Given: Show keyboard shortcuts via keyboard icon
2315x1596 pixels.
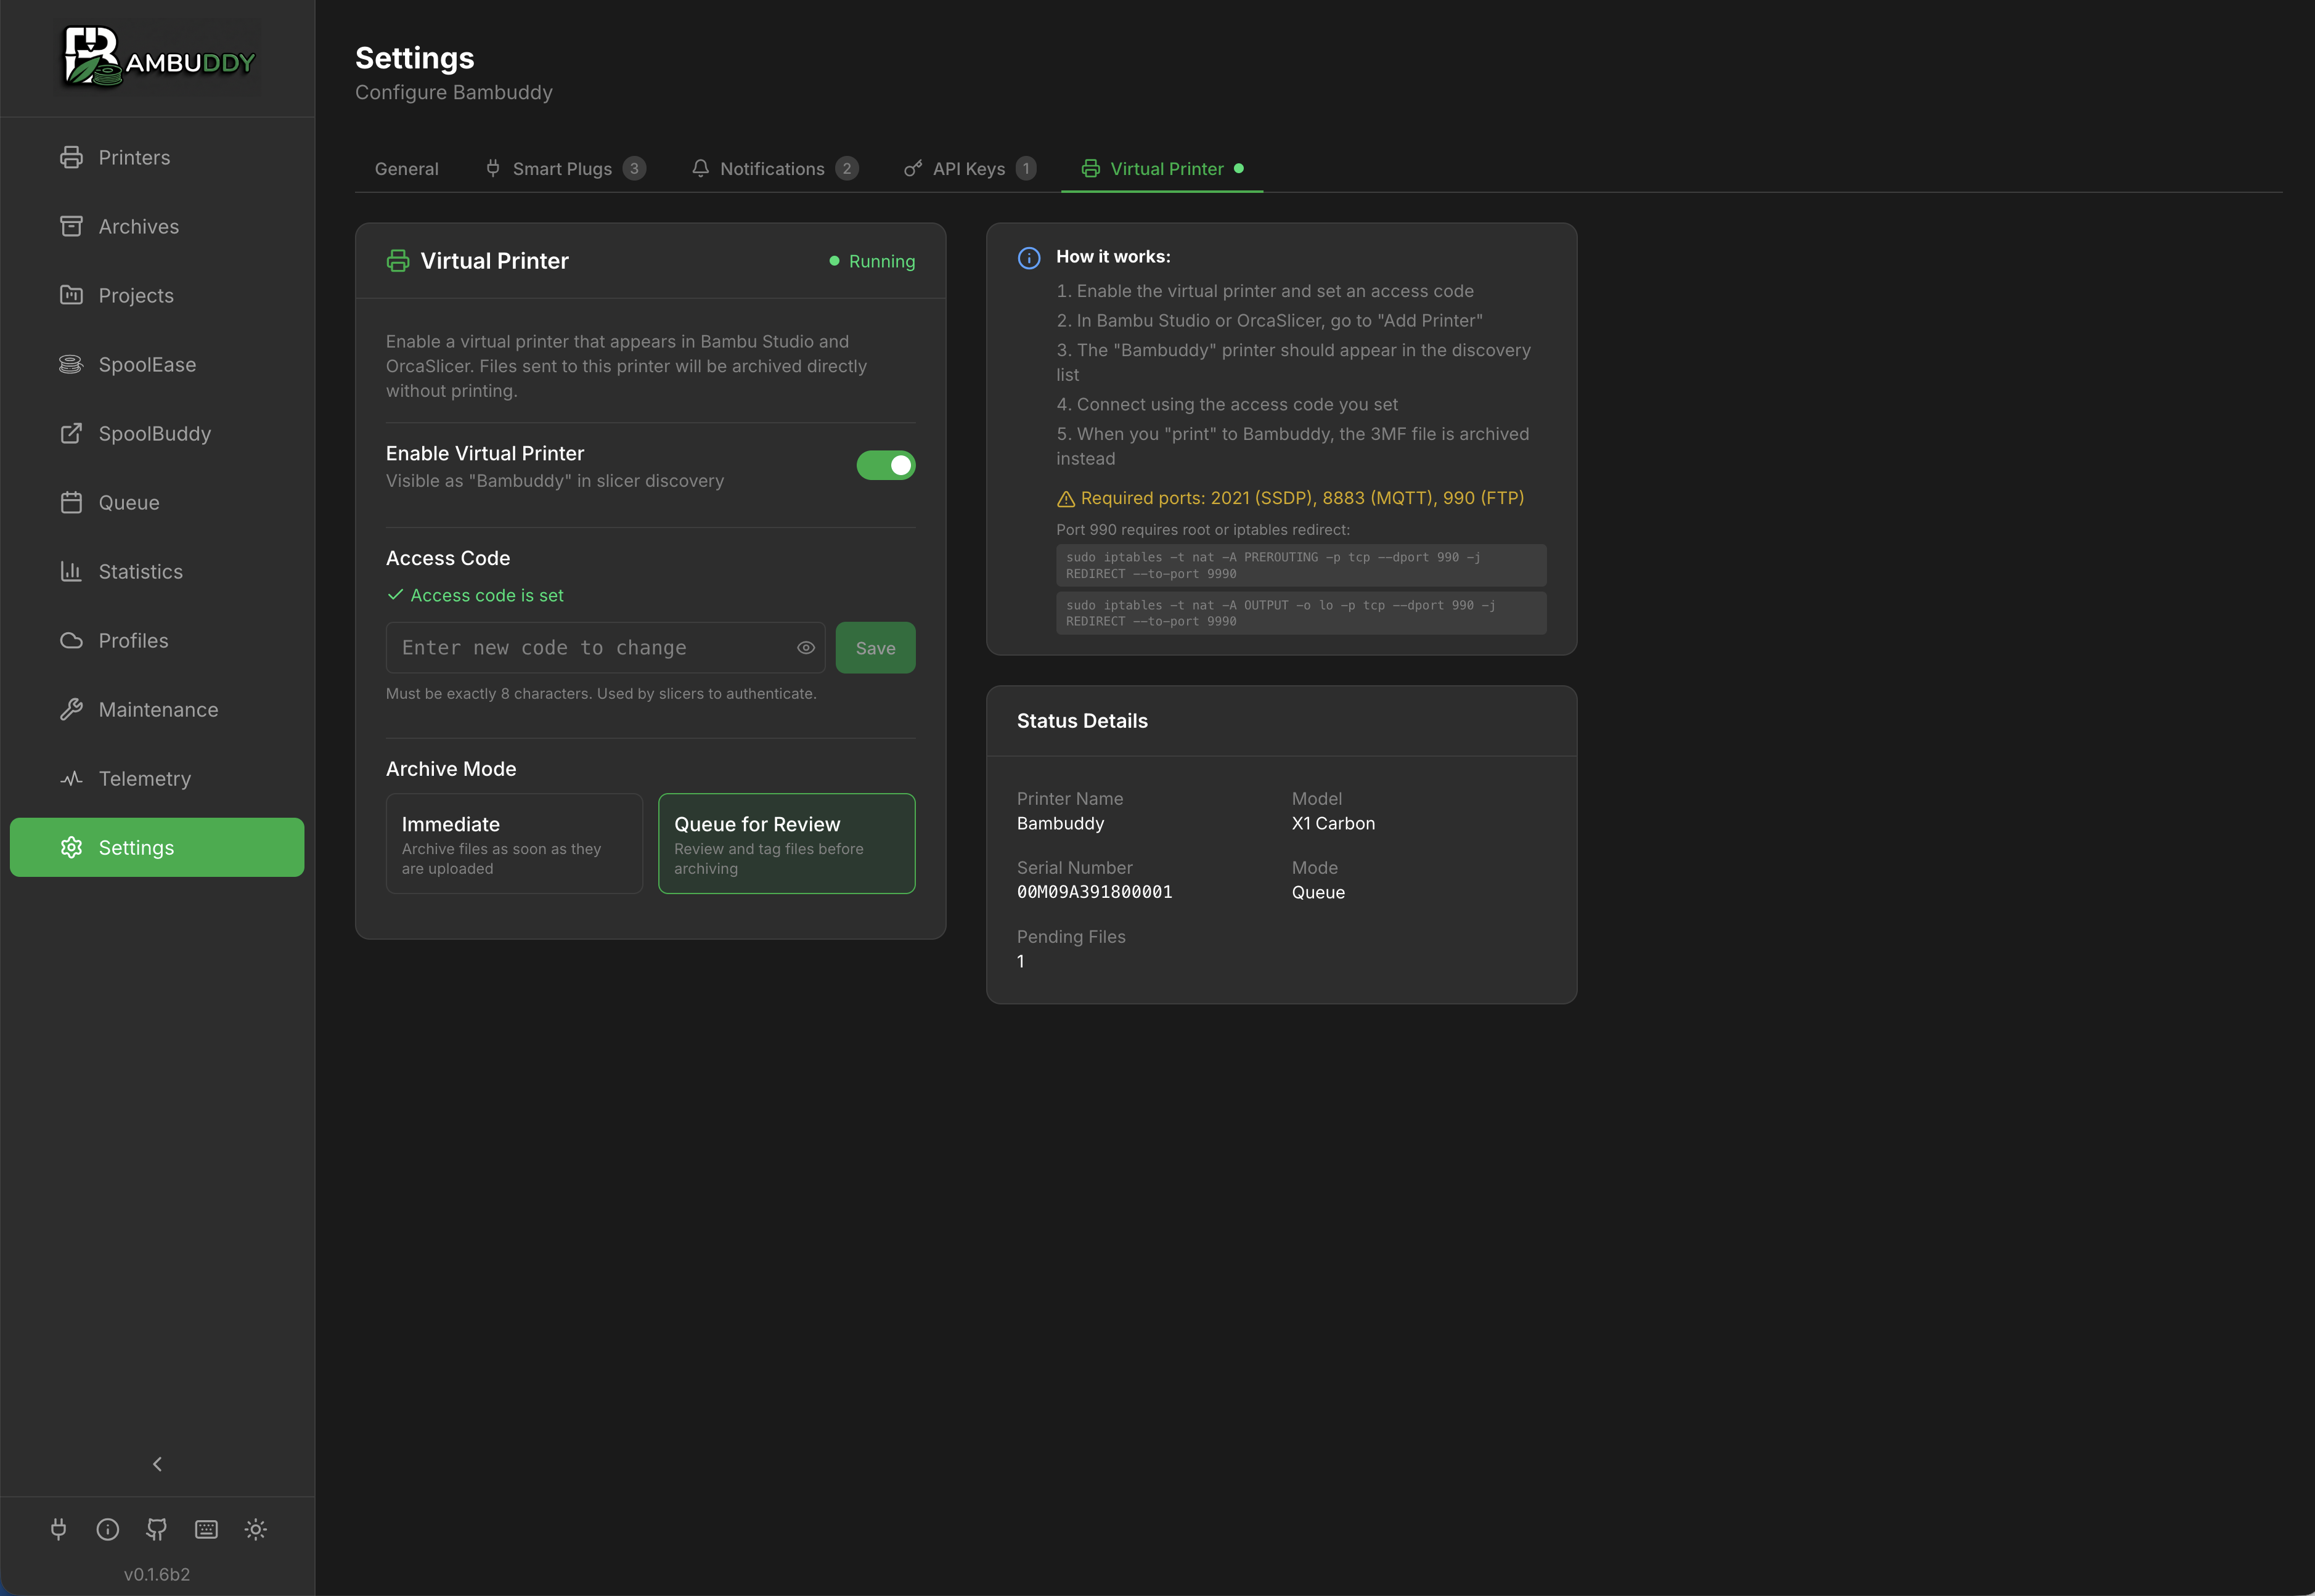Looking at the screenshot, I should point(206,1529).
